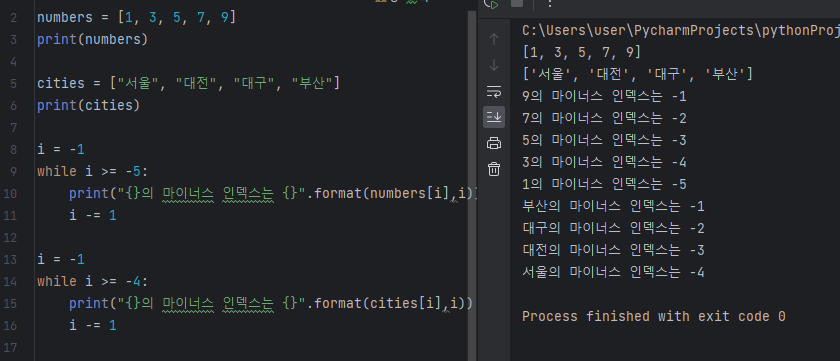Viewport: 840px width, 361px height.
Task: Click output '부산의 마이너스 인덱스는 -1'
Action: (613, 206)
